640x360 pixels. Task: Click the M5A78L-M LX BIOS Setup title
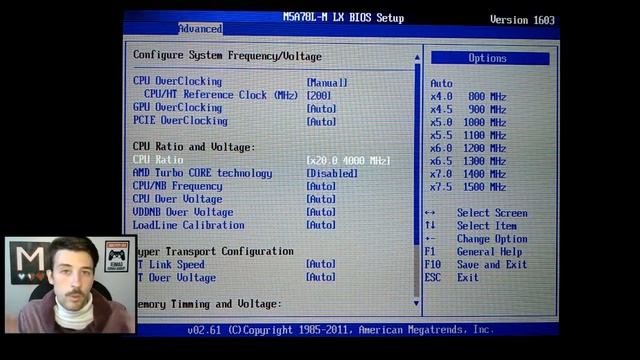tap(343, 18)
